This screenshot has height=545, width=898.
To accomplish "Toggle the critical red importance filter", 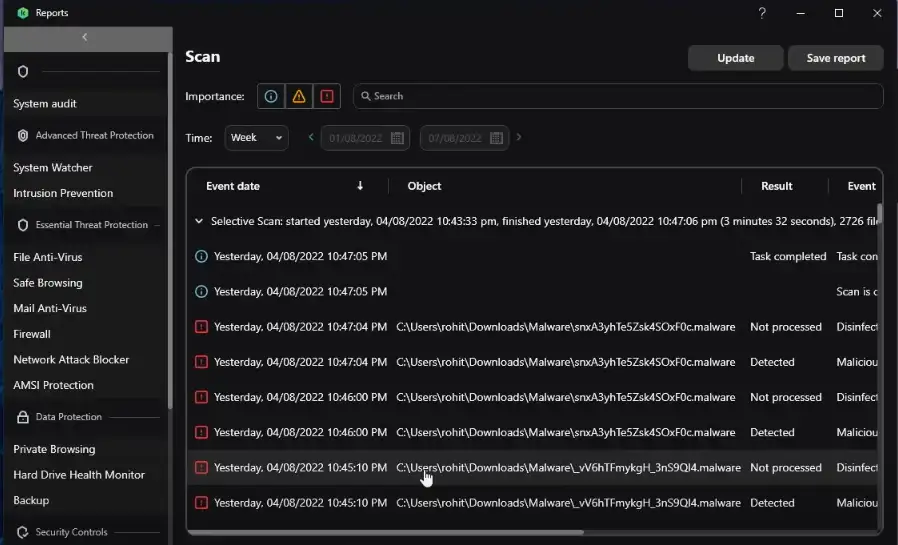I will tap(327, 96).
